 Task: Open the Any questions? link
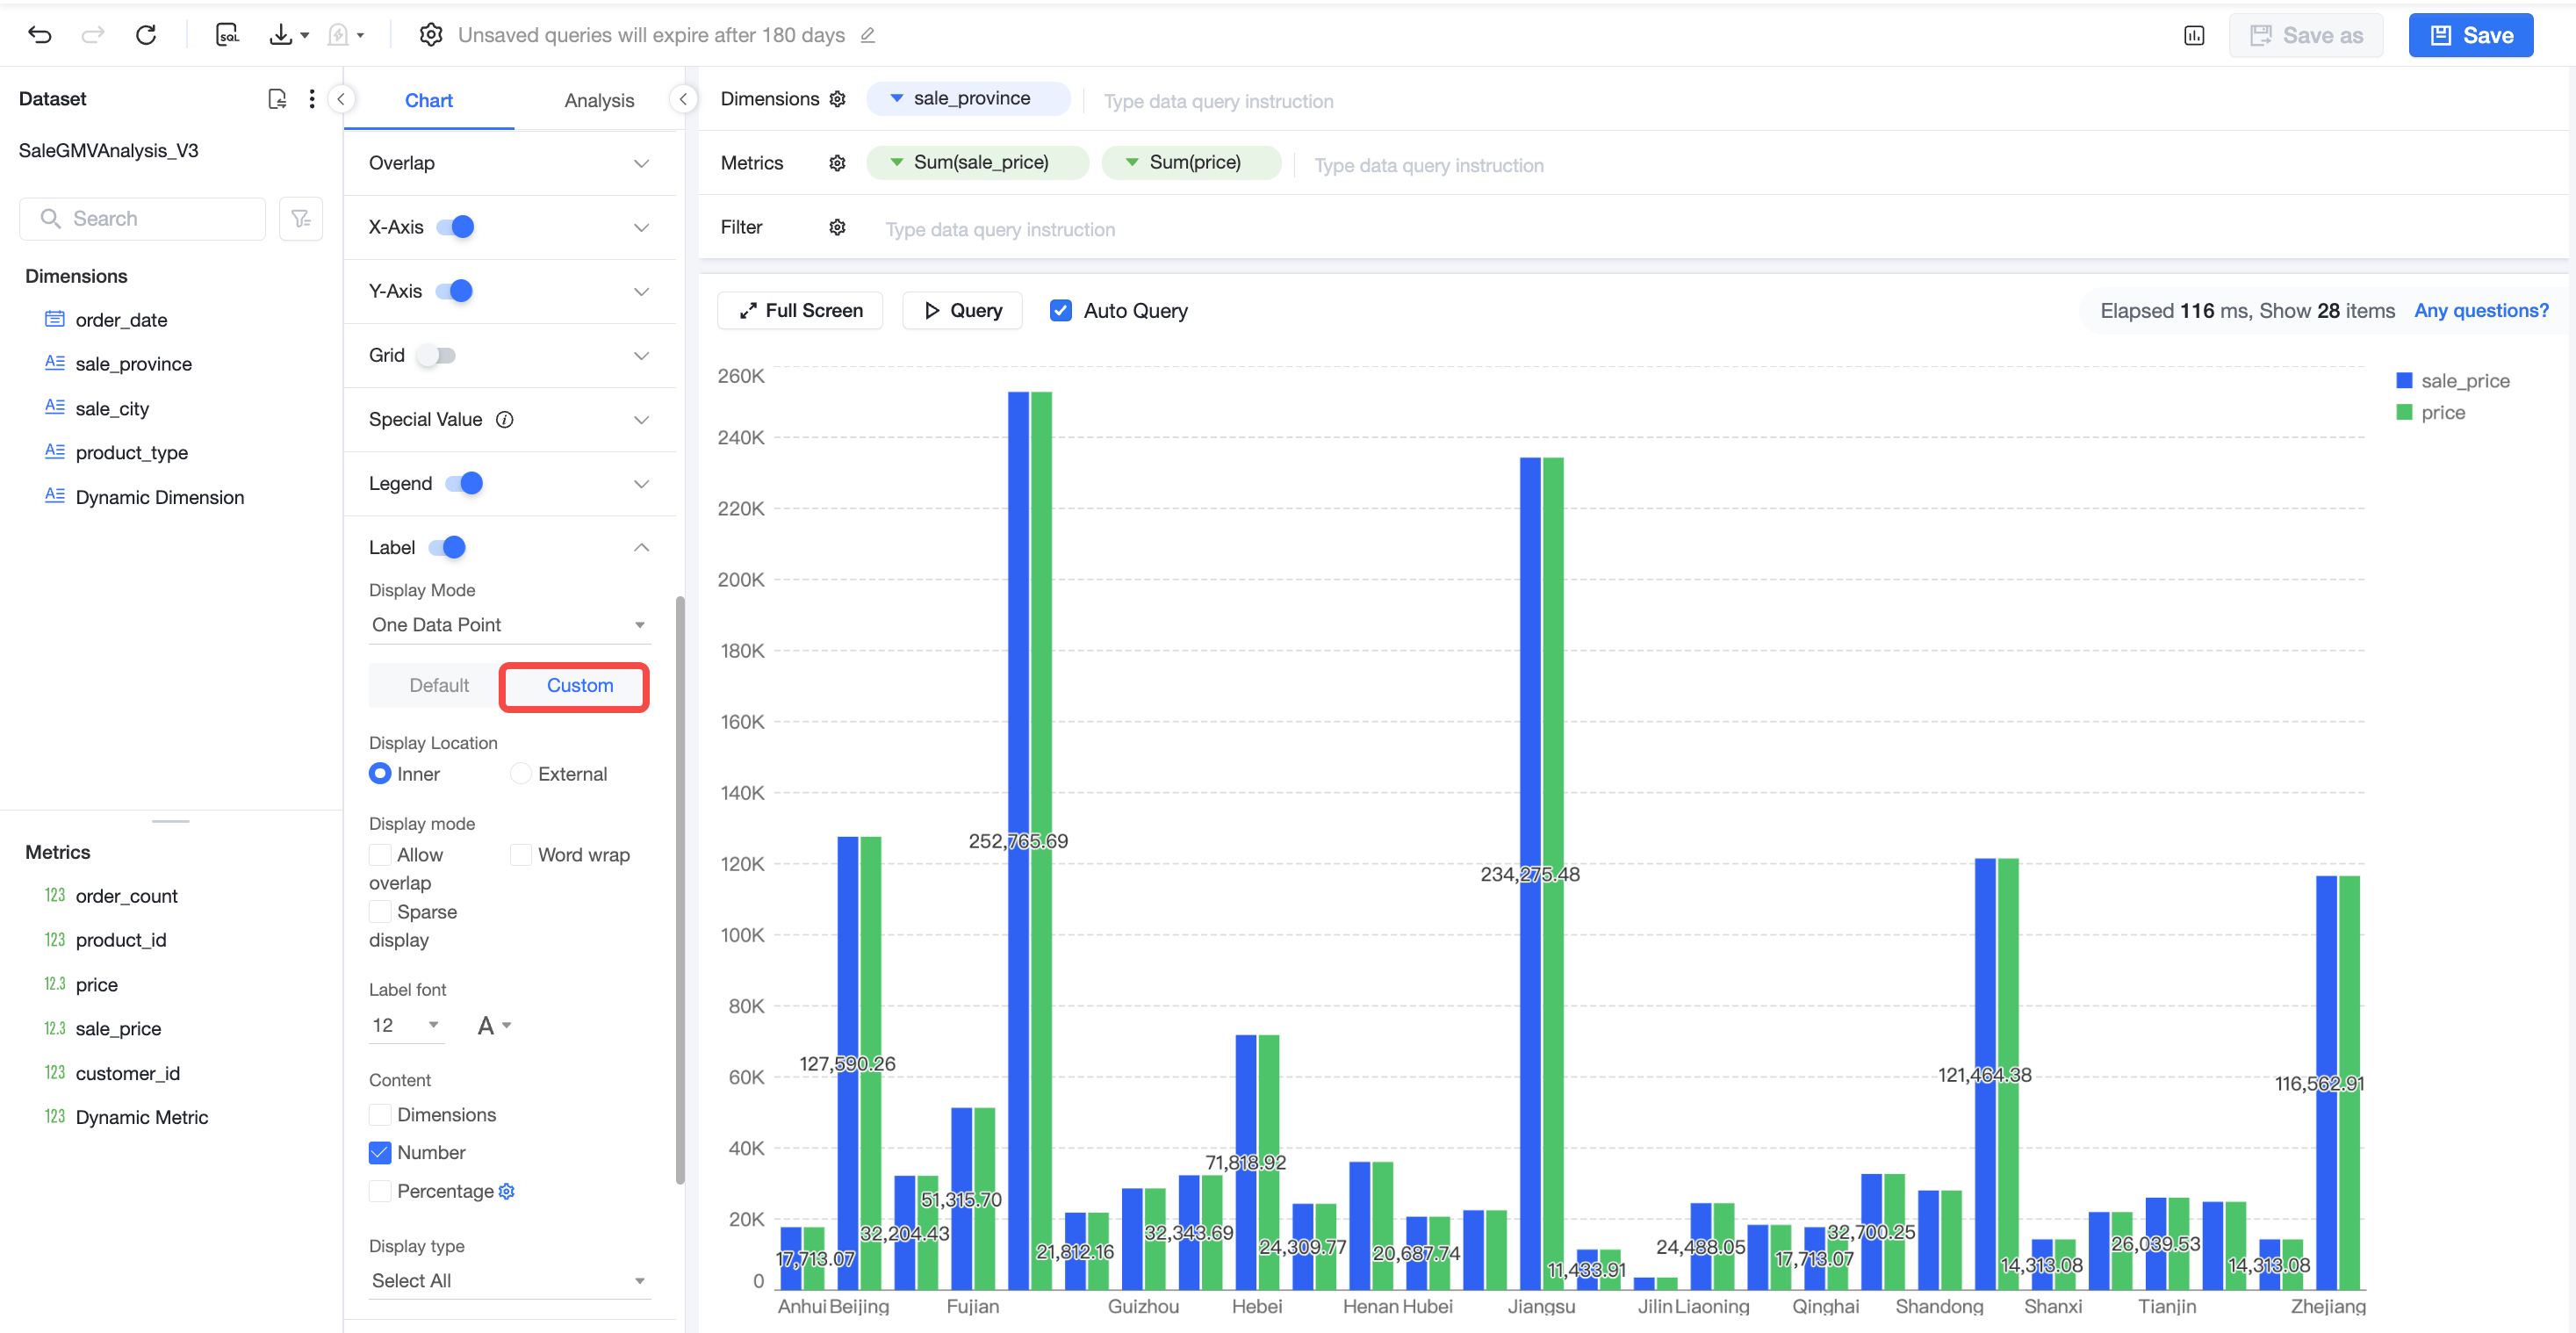pos(2481,311)
